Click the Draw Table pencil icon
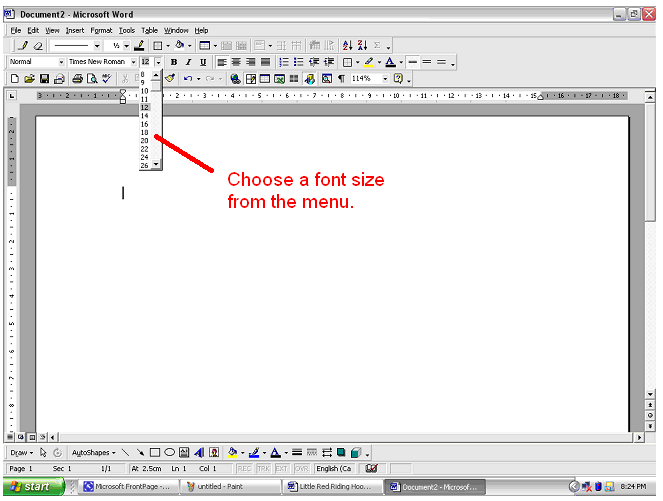Viewport: 663px width, 501px height. point(24,45)
